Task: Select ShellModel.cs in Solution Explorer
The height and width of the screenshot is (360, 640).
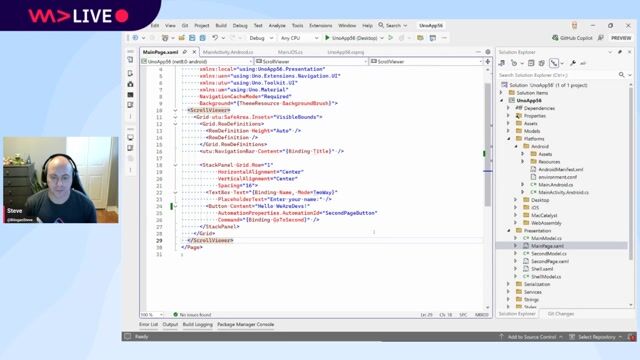Action: click(x=546, y=277)
